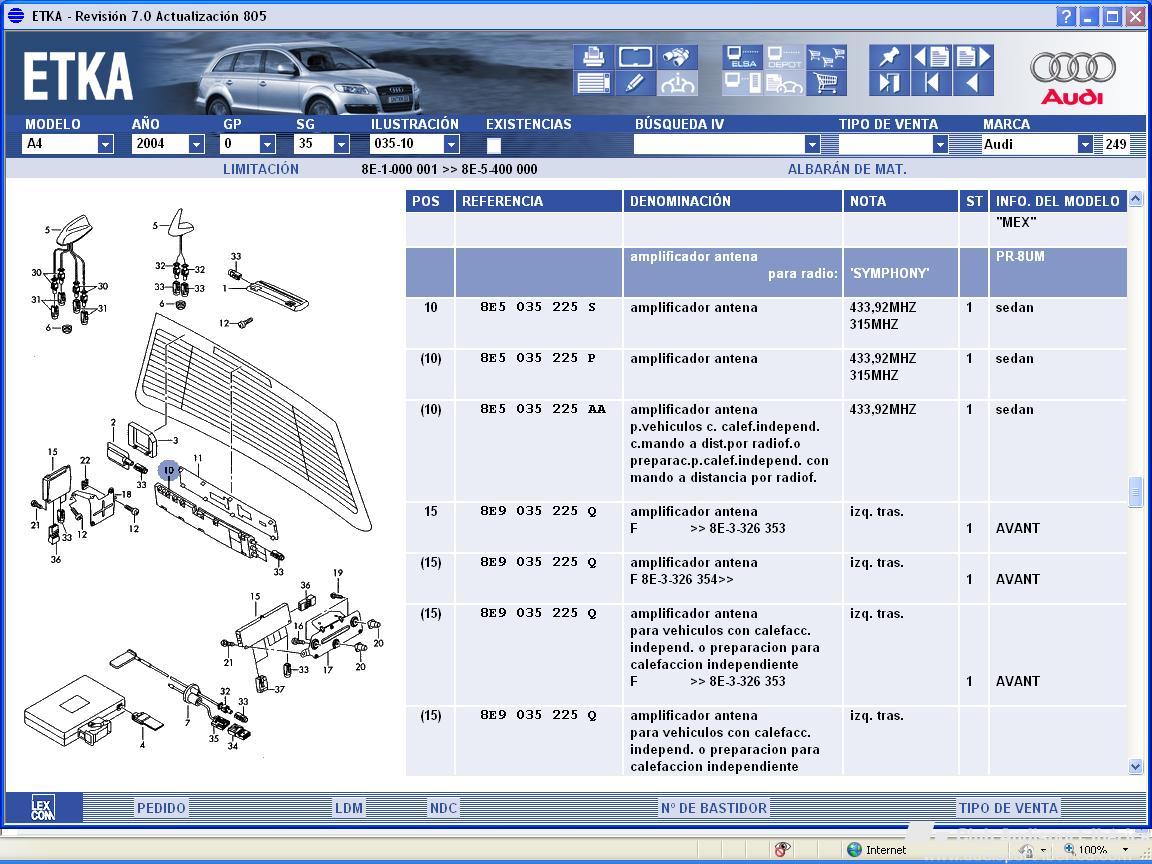Go to next page using the right-arrow document icon
Screen dimensions: 1152x864
pyautogui.click(x=974, y=57)
